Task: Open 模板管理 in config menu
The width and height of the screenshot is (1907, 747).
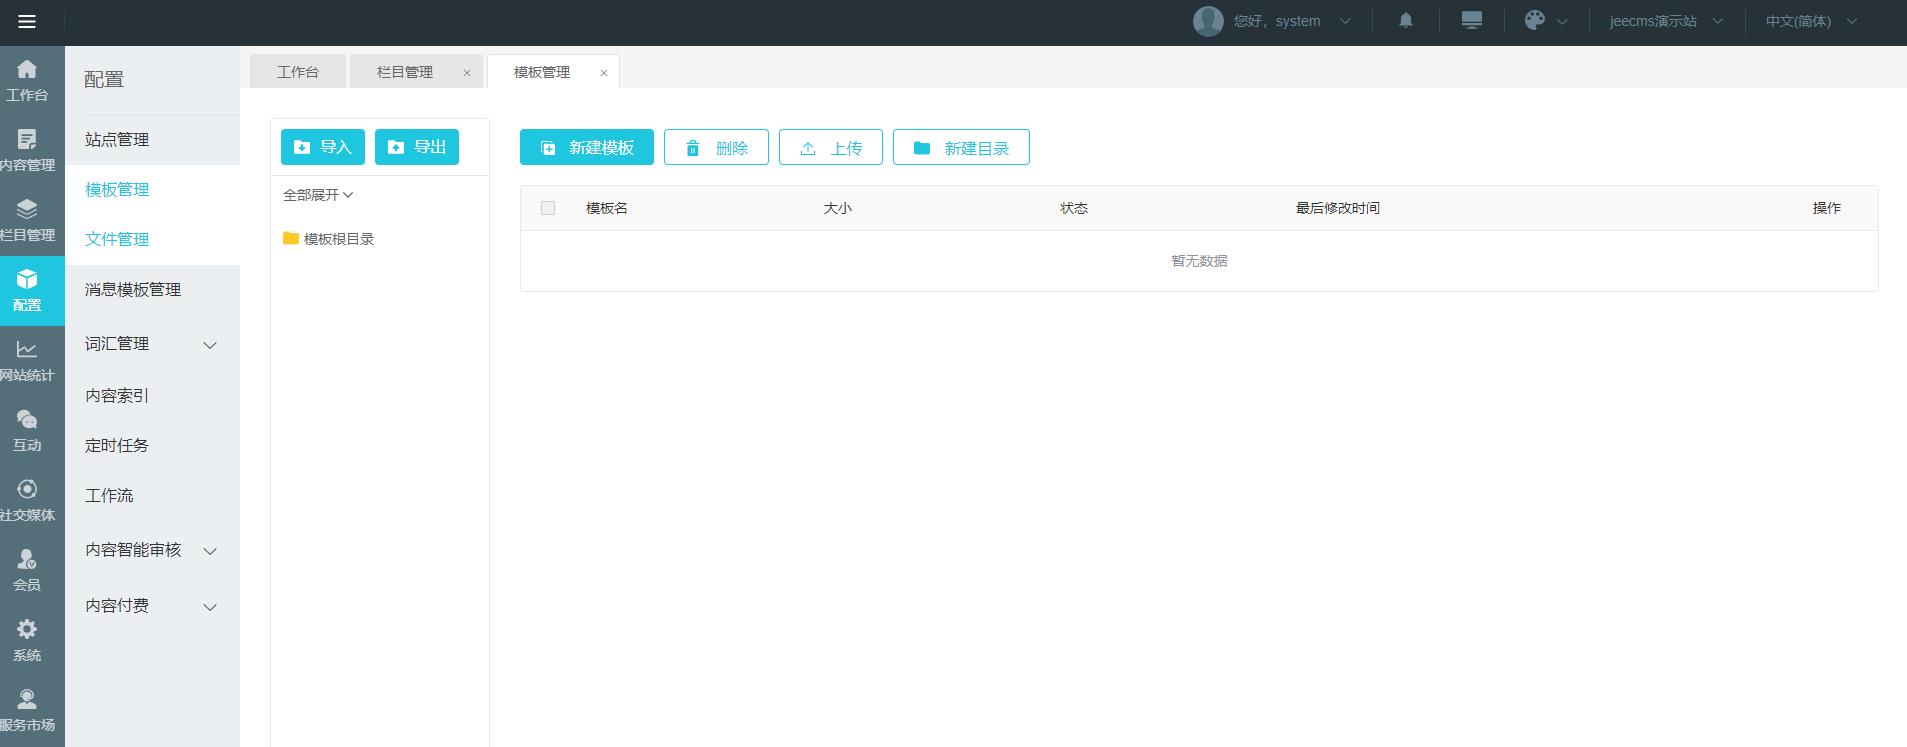Action: (152, 190)
